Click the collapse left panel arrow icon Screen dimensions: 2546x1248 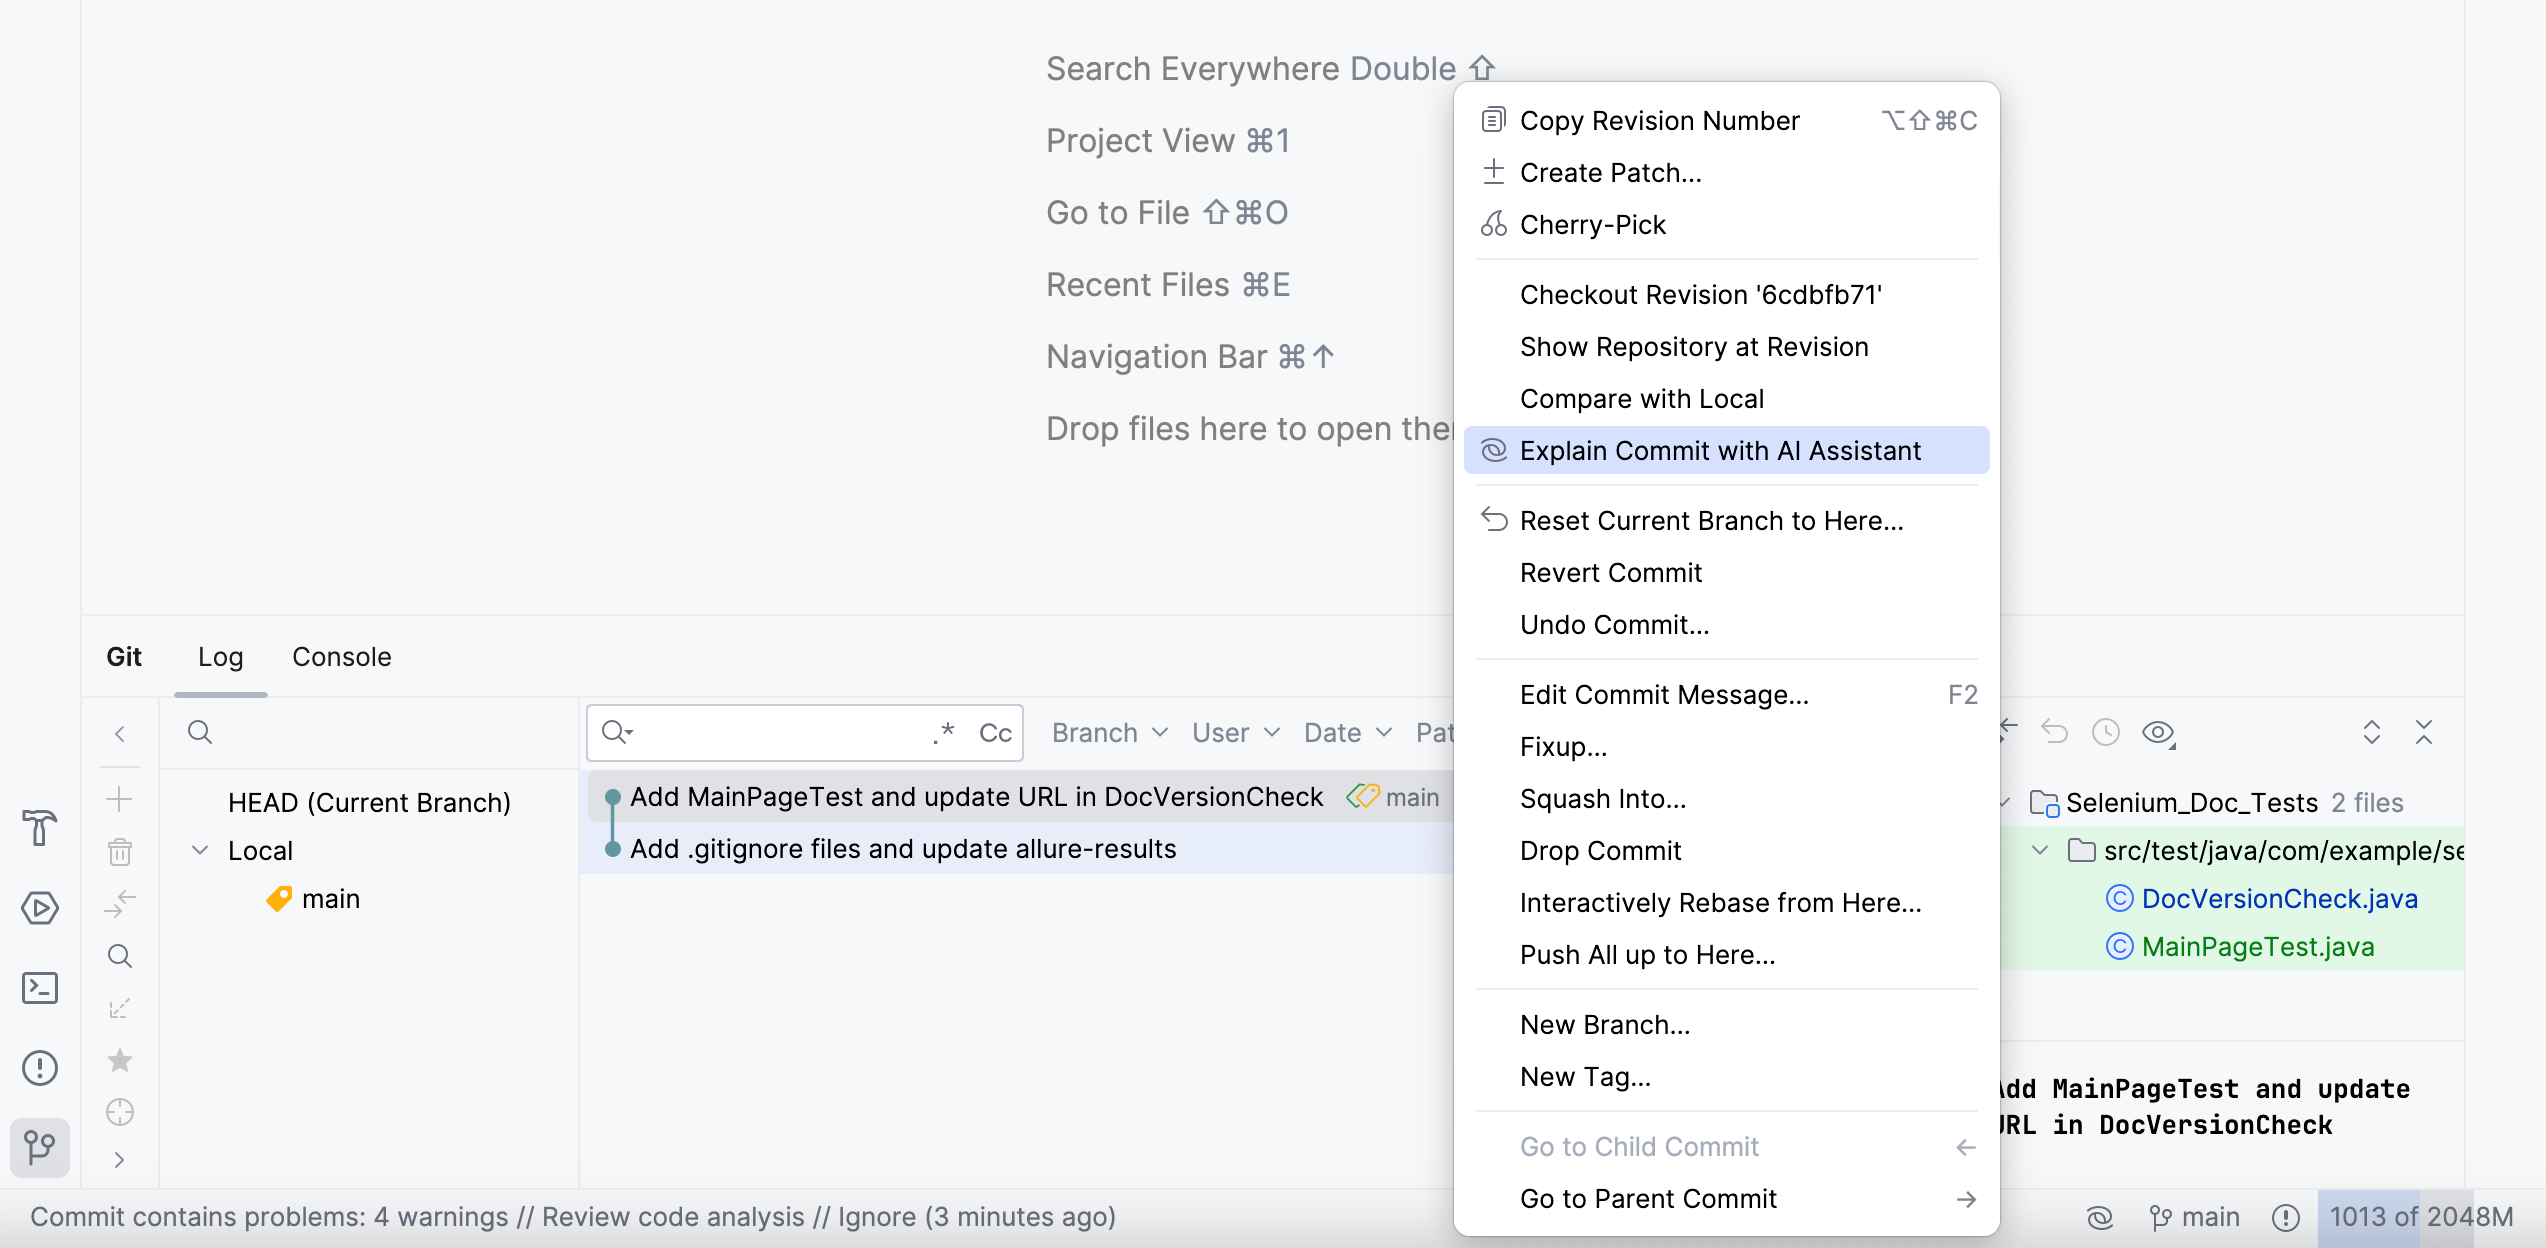(122, 734)
